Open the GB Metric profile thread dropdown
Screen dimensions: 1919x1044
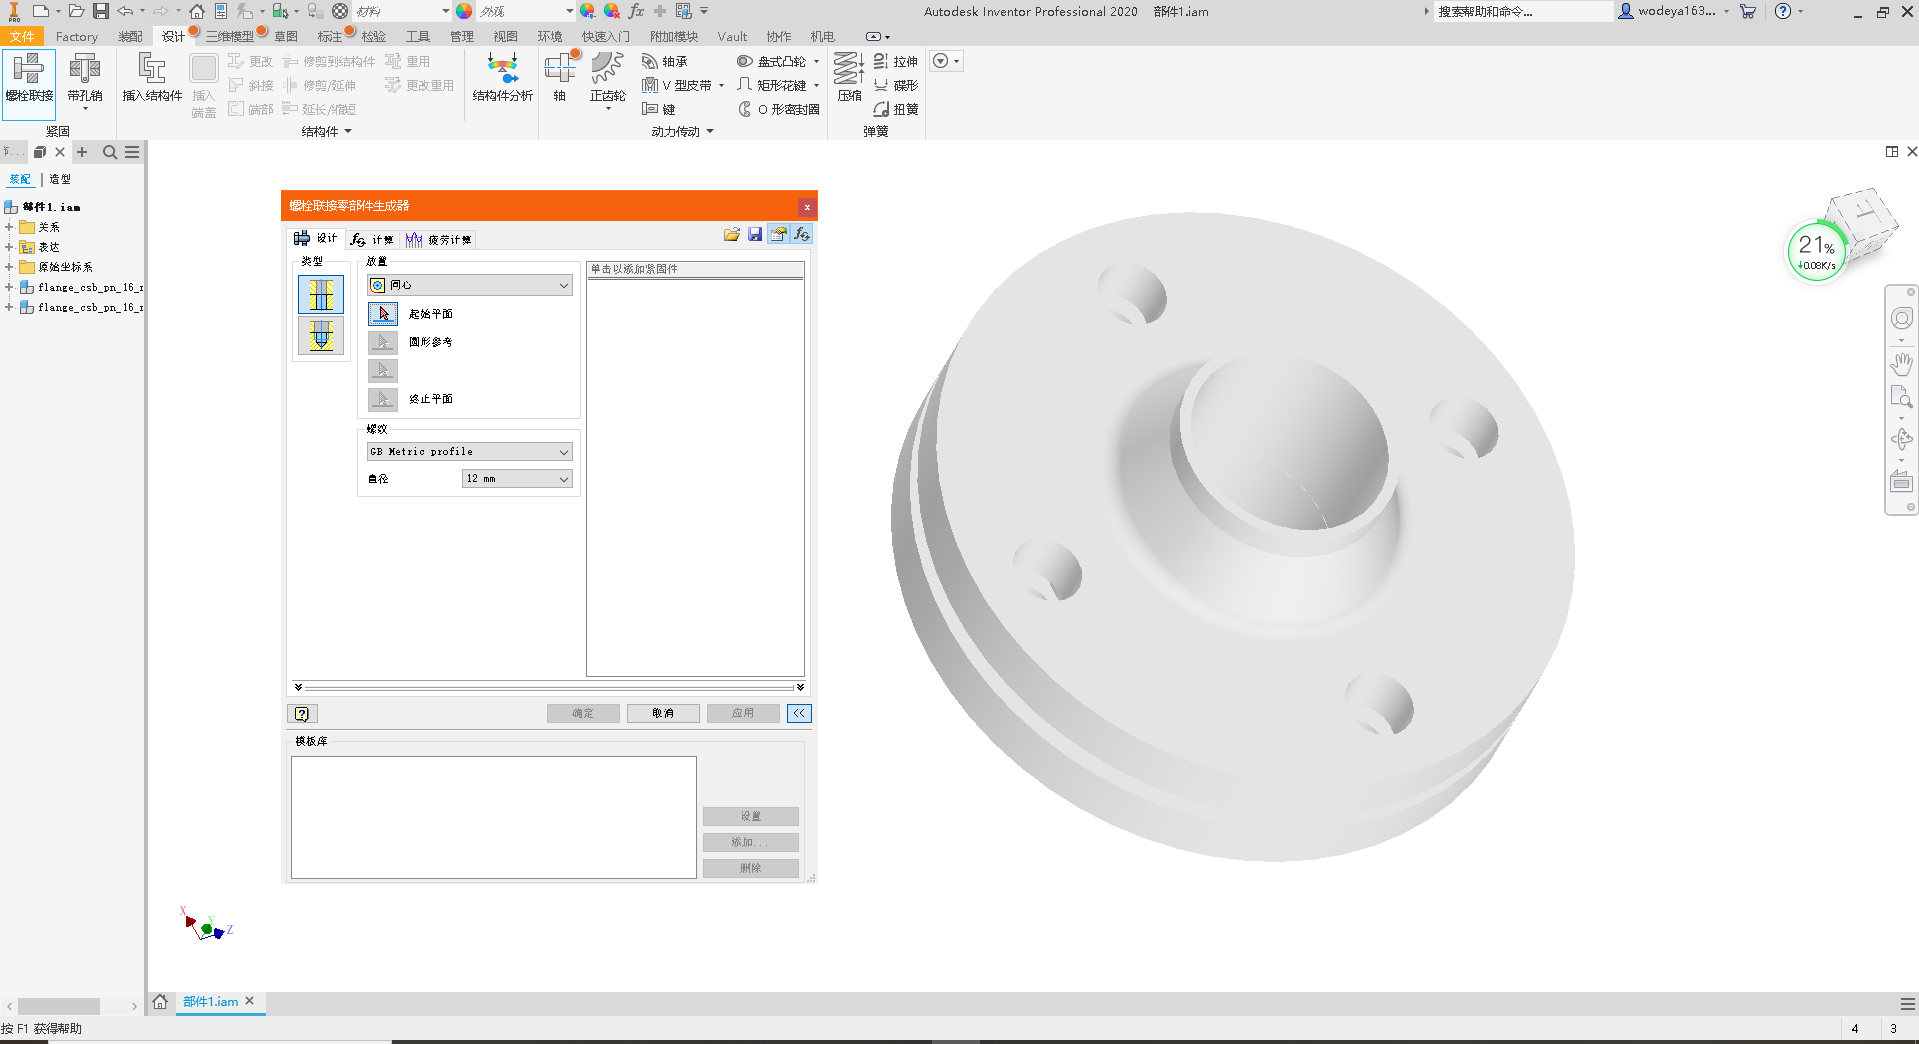point(469,452)
